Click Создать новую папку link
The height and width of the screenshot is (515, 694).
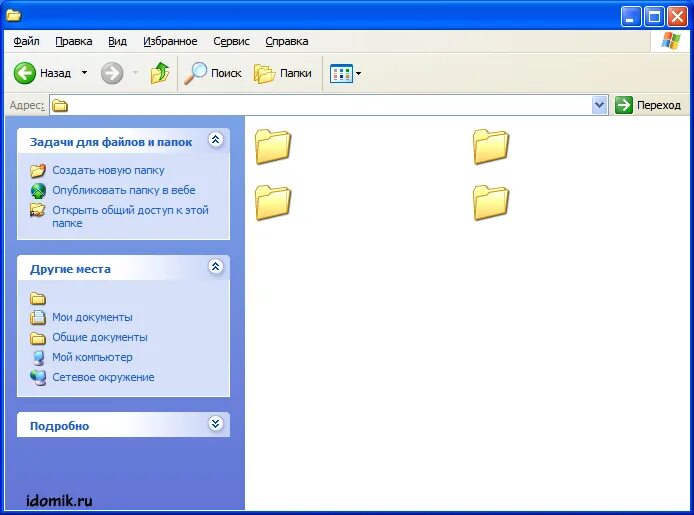click(x=108, y=170)
